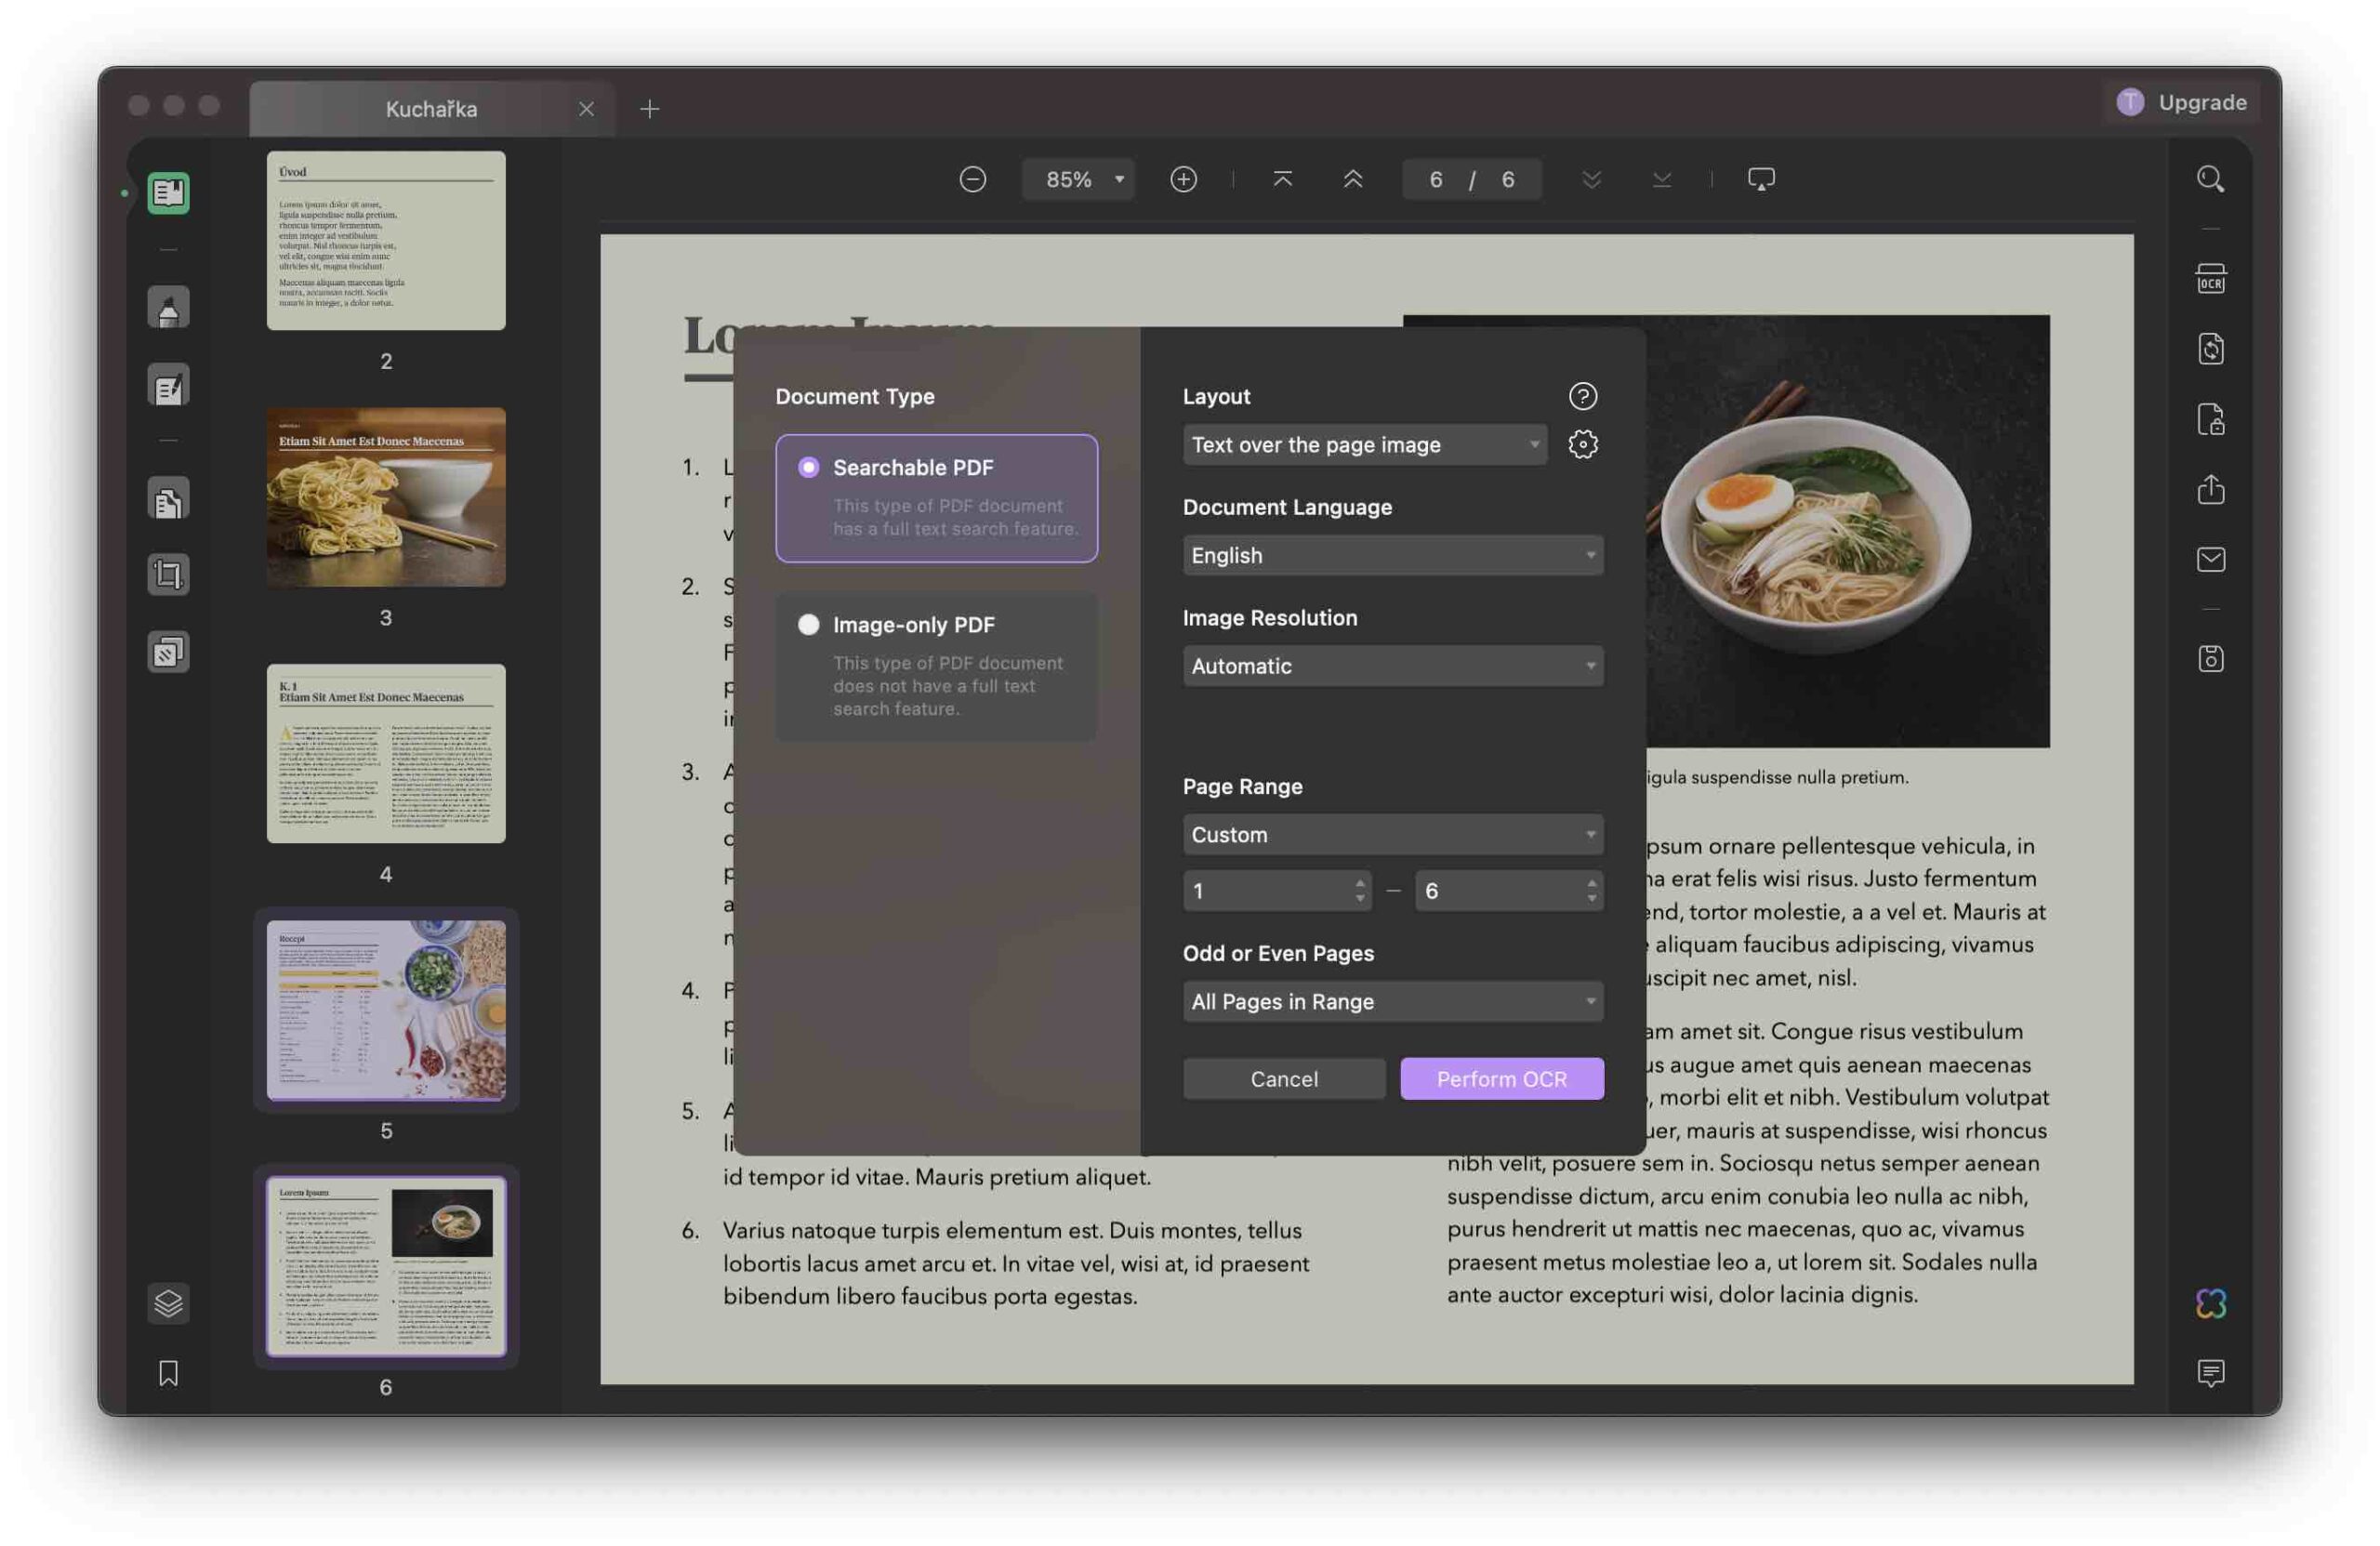Switch to the Kuchařka tab
The width and height of the screenshot is (2380, 1546).
[x=431, y=109]
